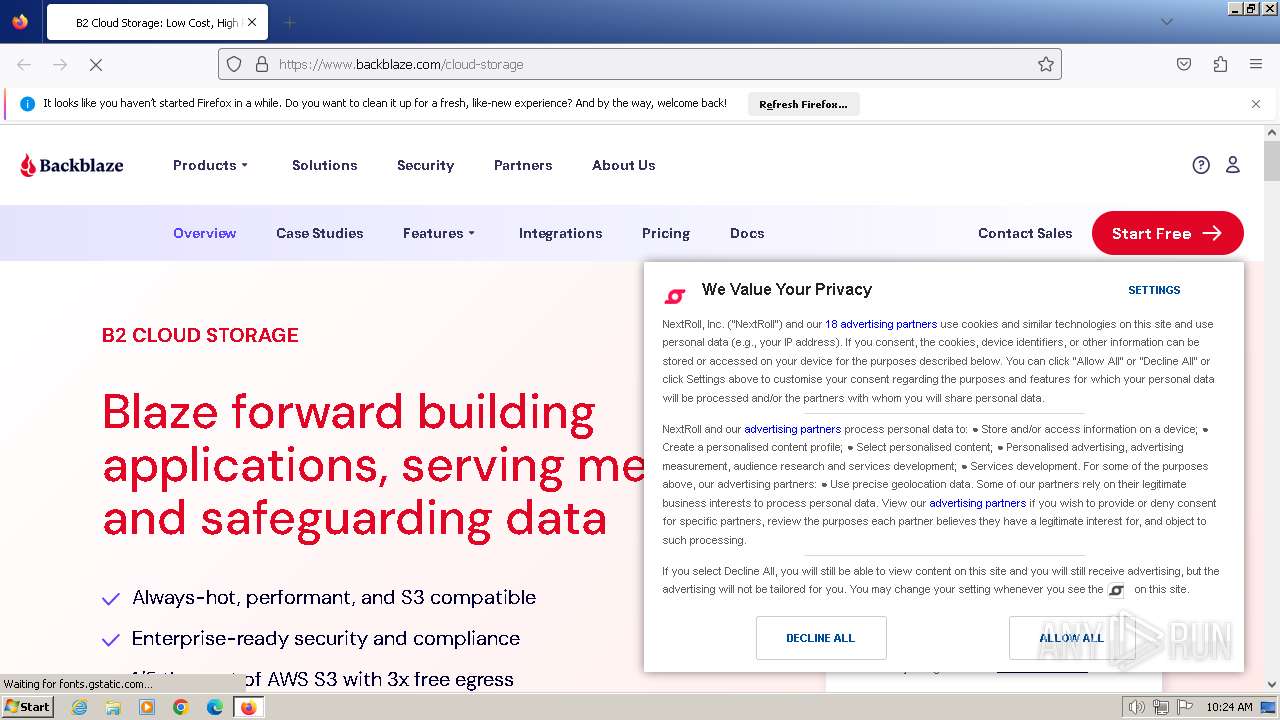Click the scrollbar down arrow

1272,685
